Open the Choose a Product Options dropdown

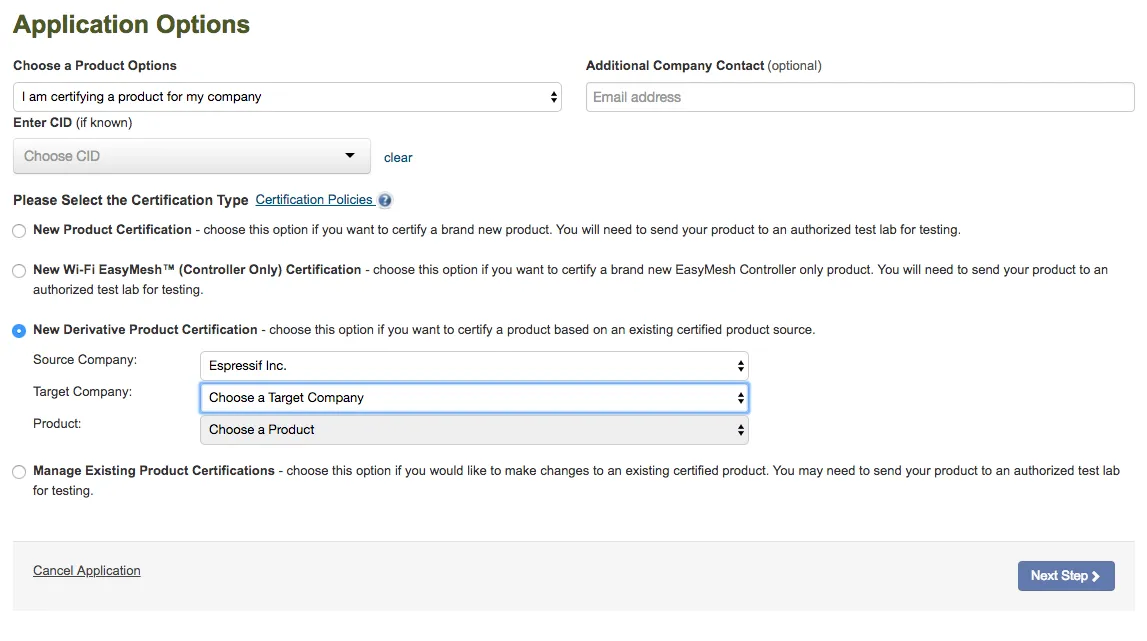click(287, 97)
